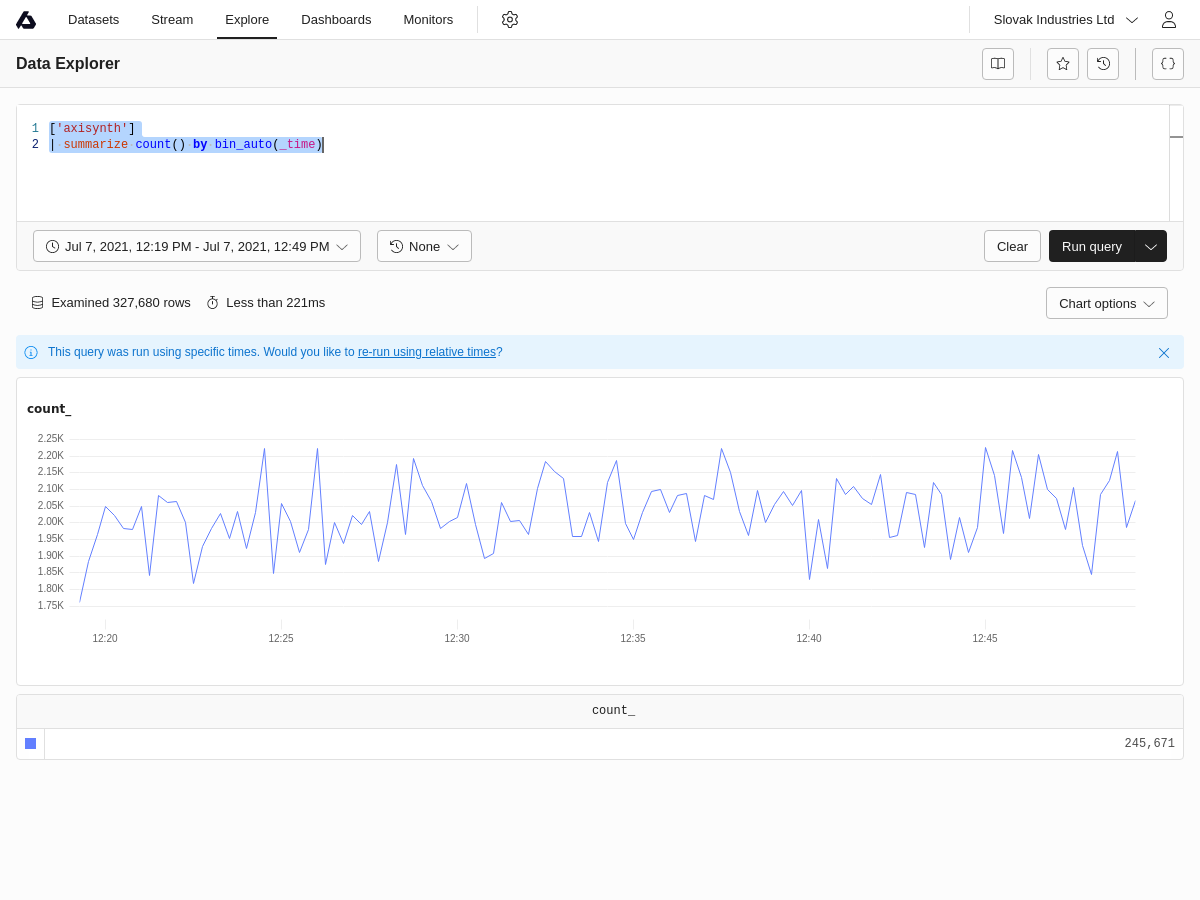Image resolution: width=1200 pixels, height=900 pixels.
Task: Switch to the Dashboards tab
Action: (336, 20)
